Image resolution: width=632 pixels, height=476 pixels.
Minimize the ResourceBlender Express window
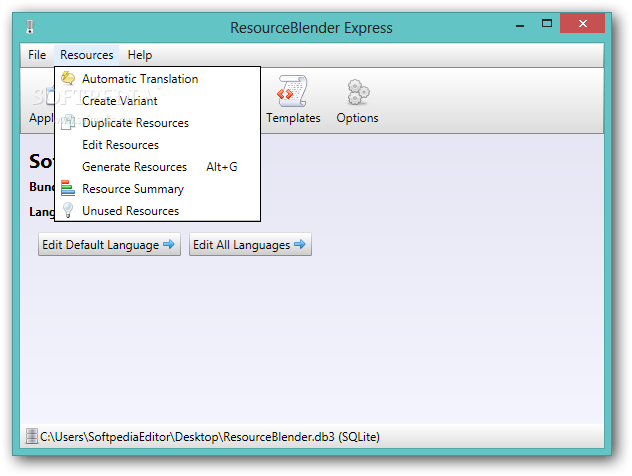click(520, 24)
